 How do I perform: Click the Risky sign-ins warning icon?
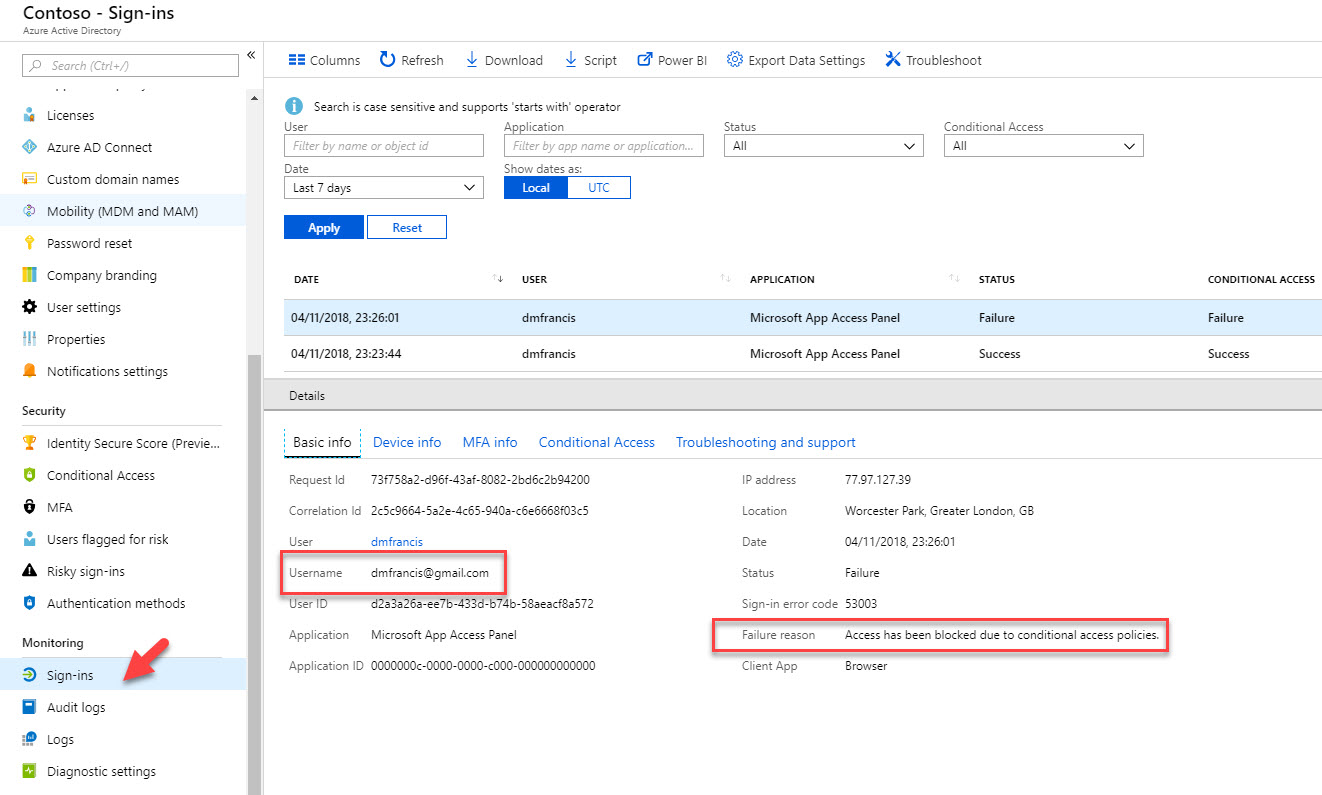click(29, 571)
